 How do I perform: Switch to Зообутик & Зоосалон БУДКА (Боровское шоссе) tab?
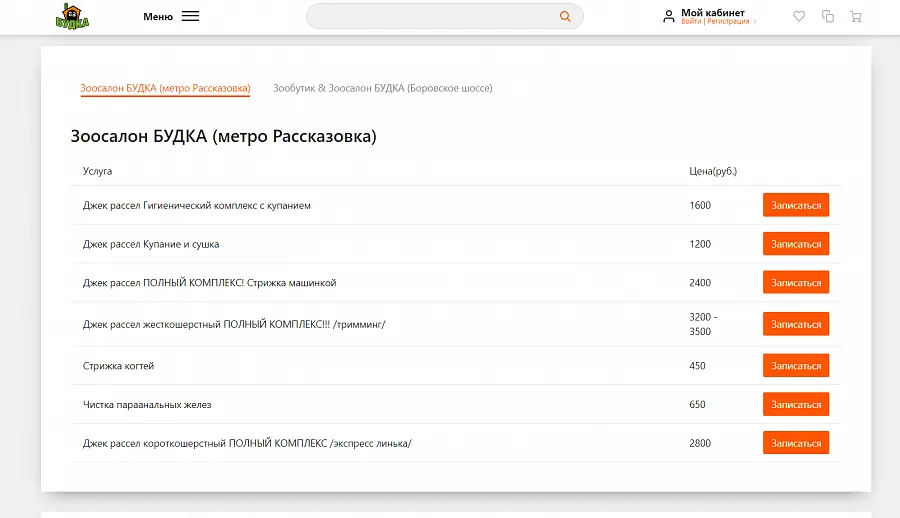coord(382,88)
